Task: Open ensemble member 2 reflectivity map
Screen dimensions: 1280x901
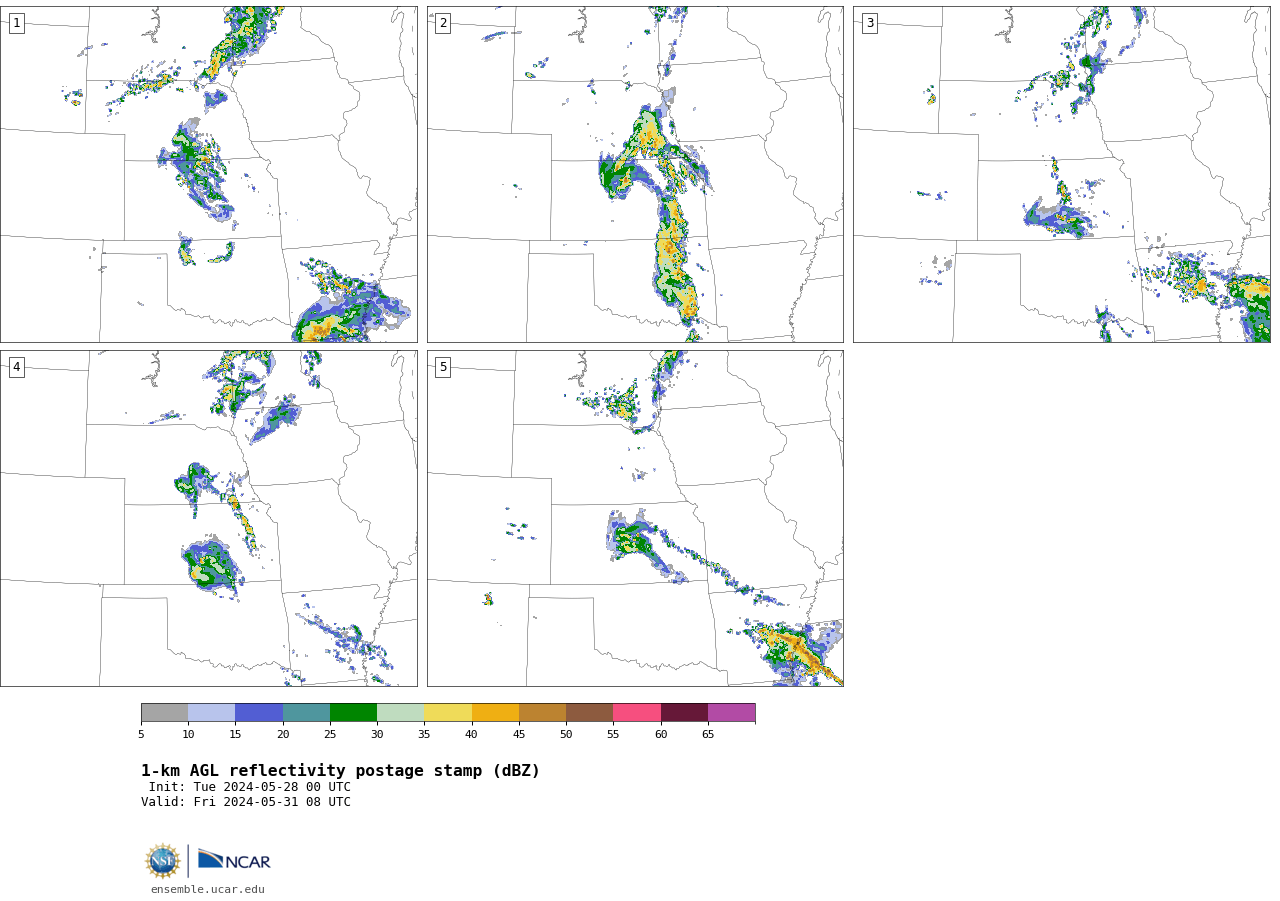Action: [635, 174]
